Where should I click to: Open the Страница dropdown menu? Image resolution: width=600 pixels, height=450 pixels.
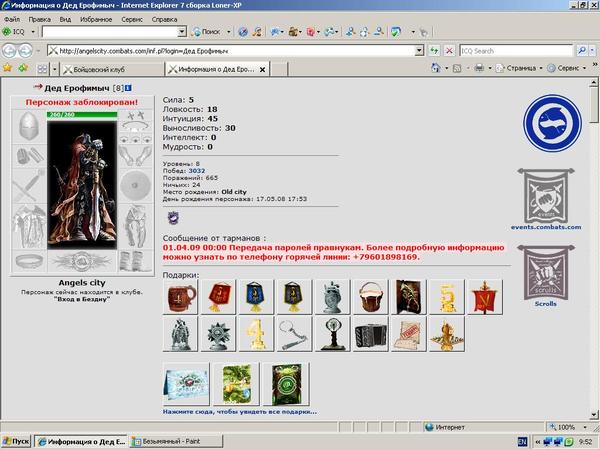pos(519,68)
